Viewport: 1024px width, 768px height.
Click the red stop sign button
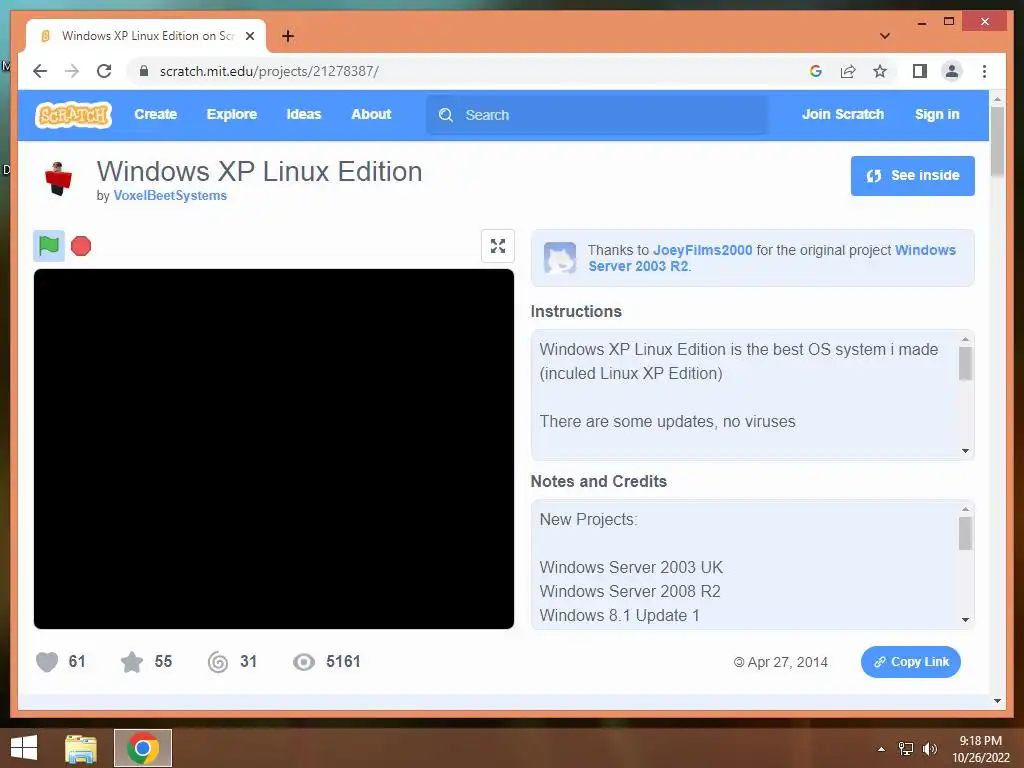click(x=81, y=246)
